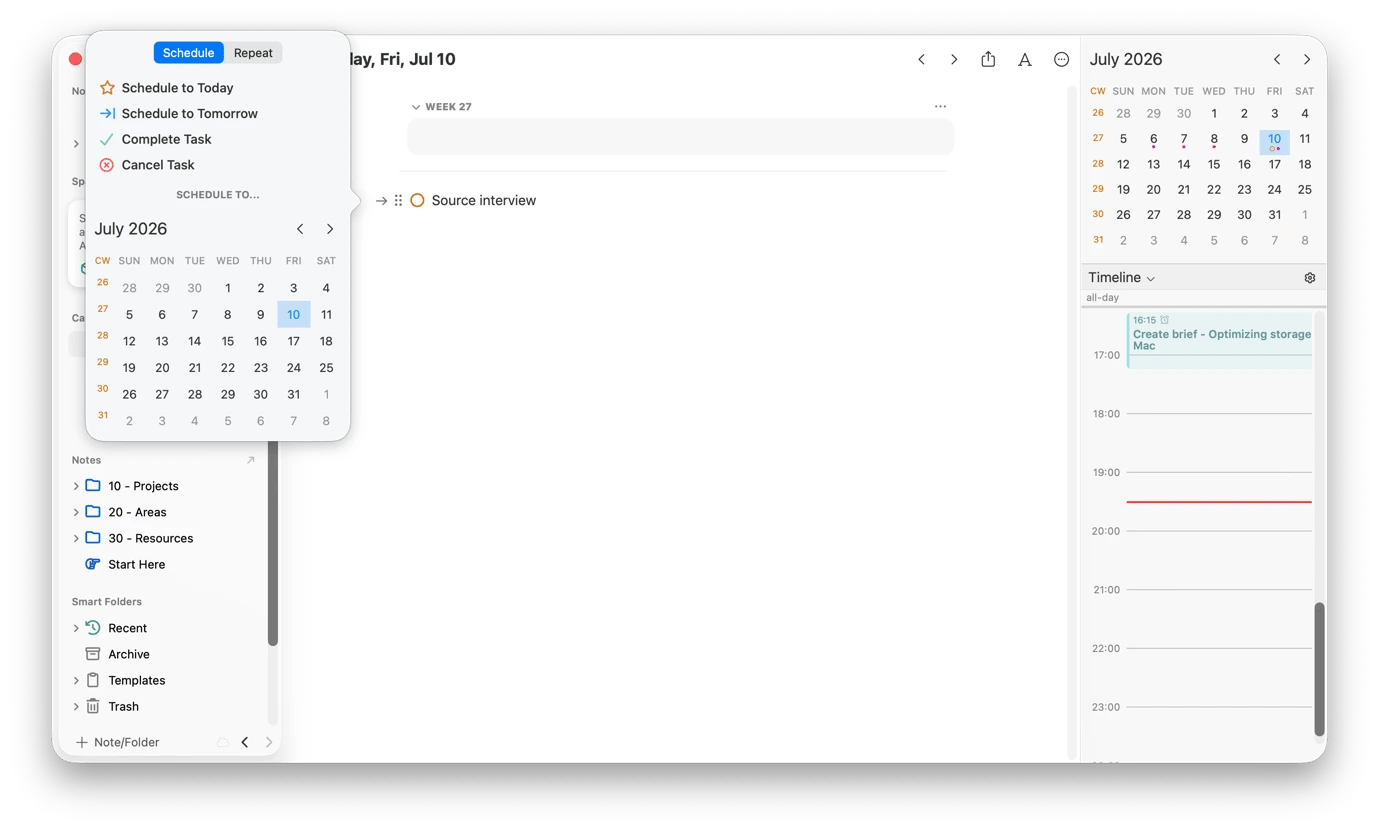Expand the Recent smart folder

tap(76, 628)
